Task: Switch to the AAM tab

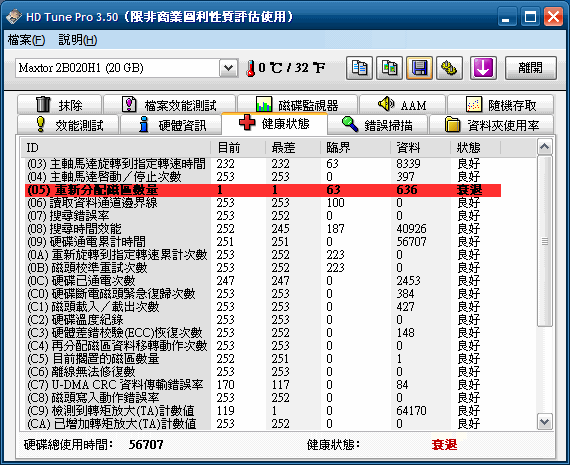Action: click(402, 105)
